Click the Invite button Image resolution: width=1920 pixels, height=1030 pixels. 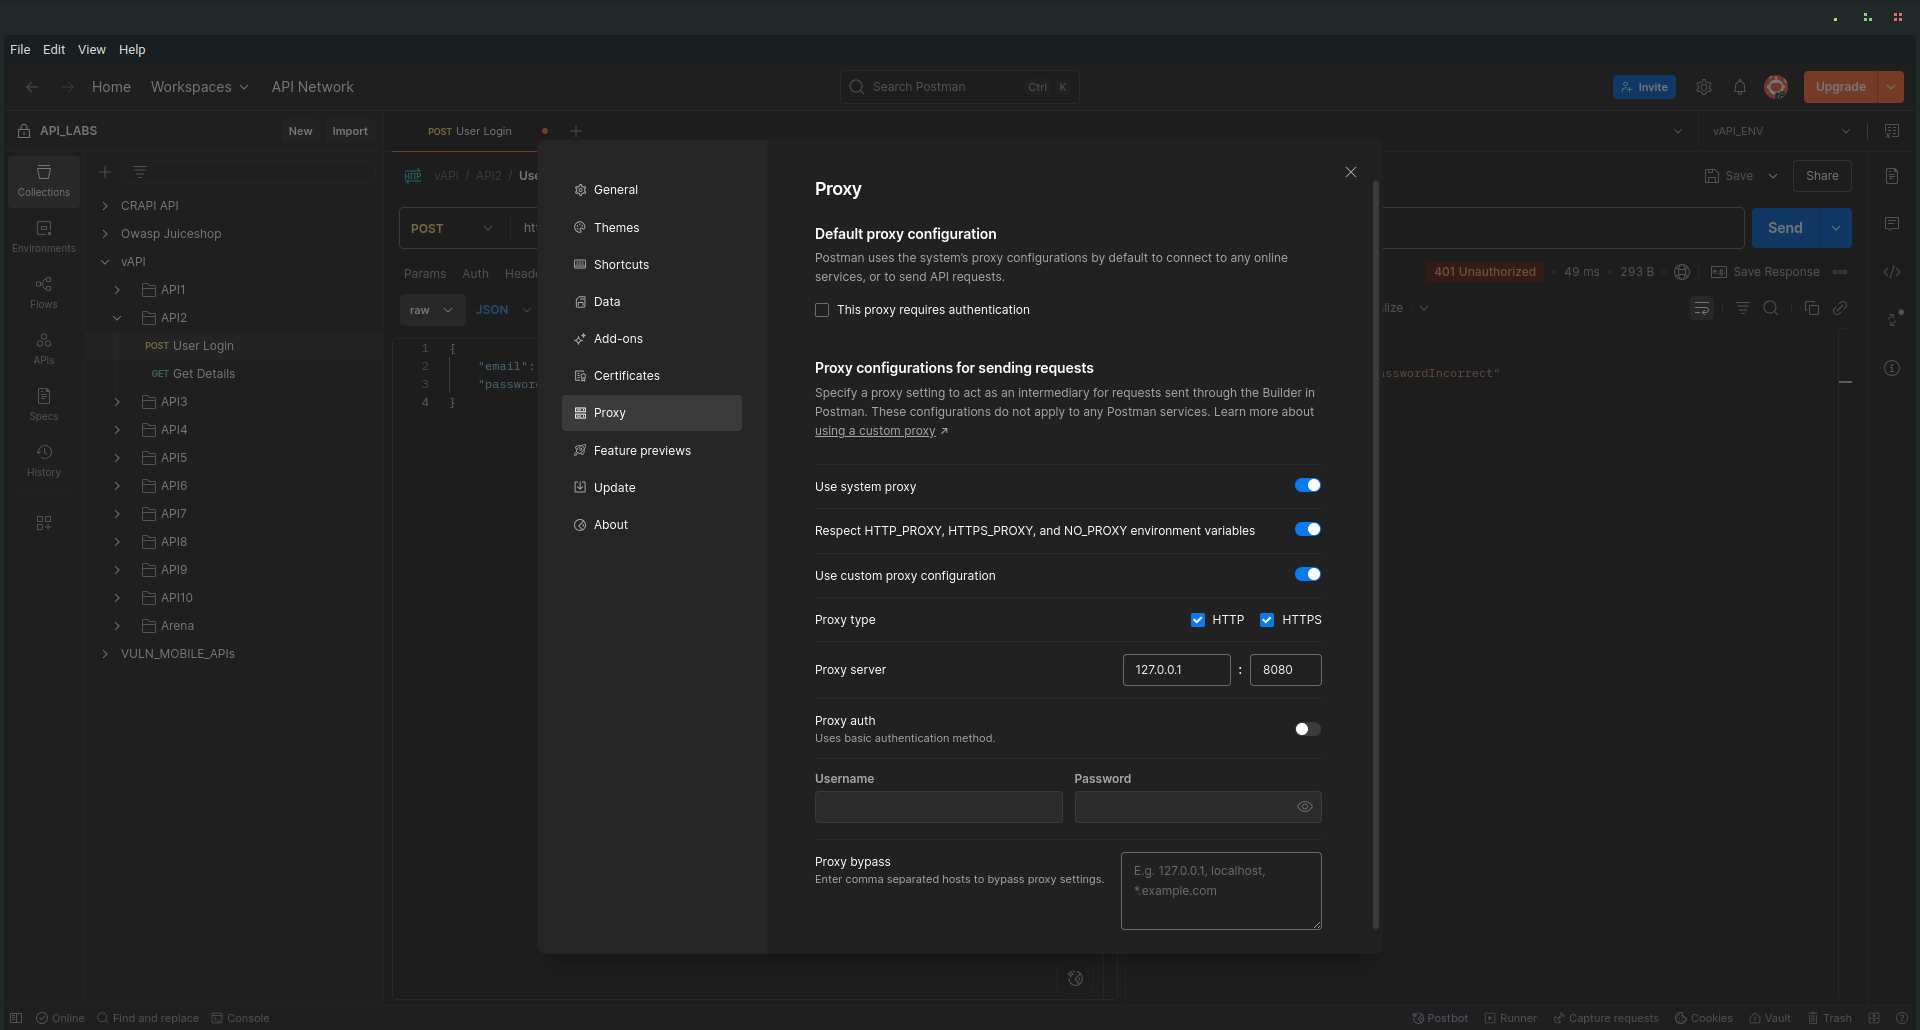click(1644, 87)
